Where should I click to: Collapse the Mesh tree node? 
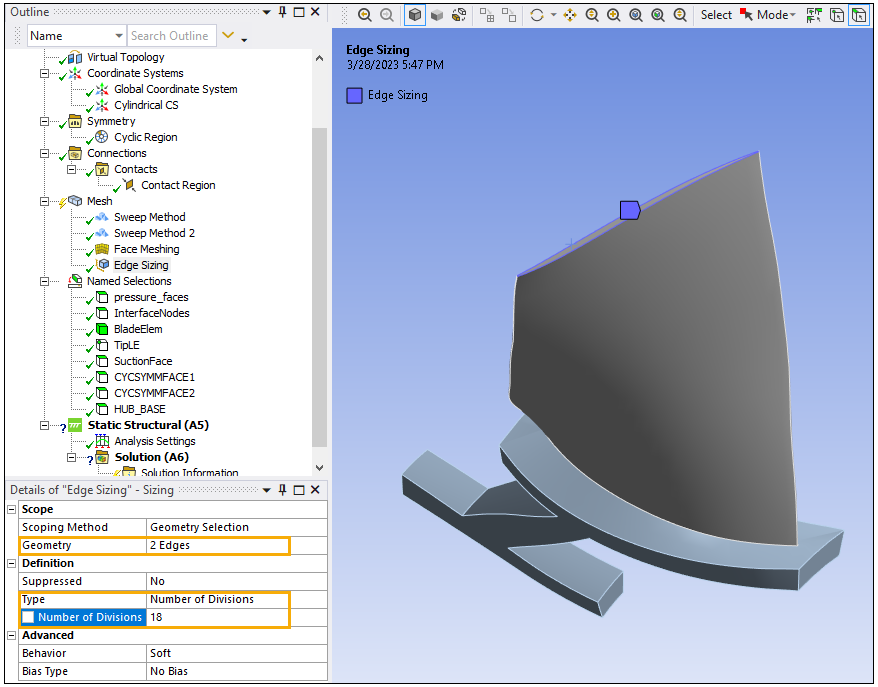coord(44,201)
